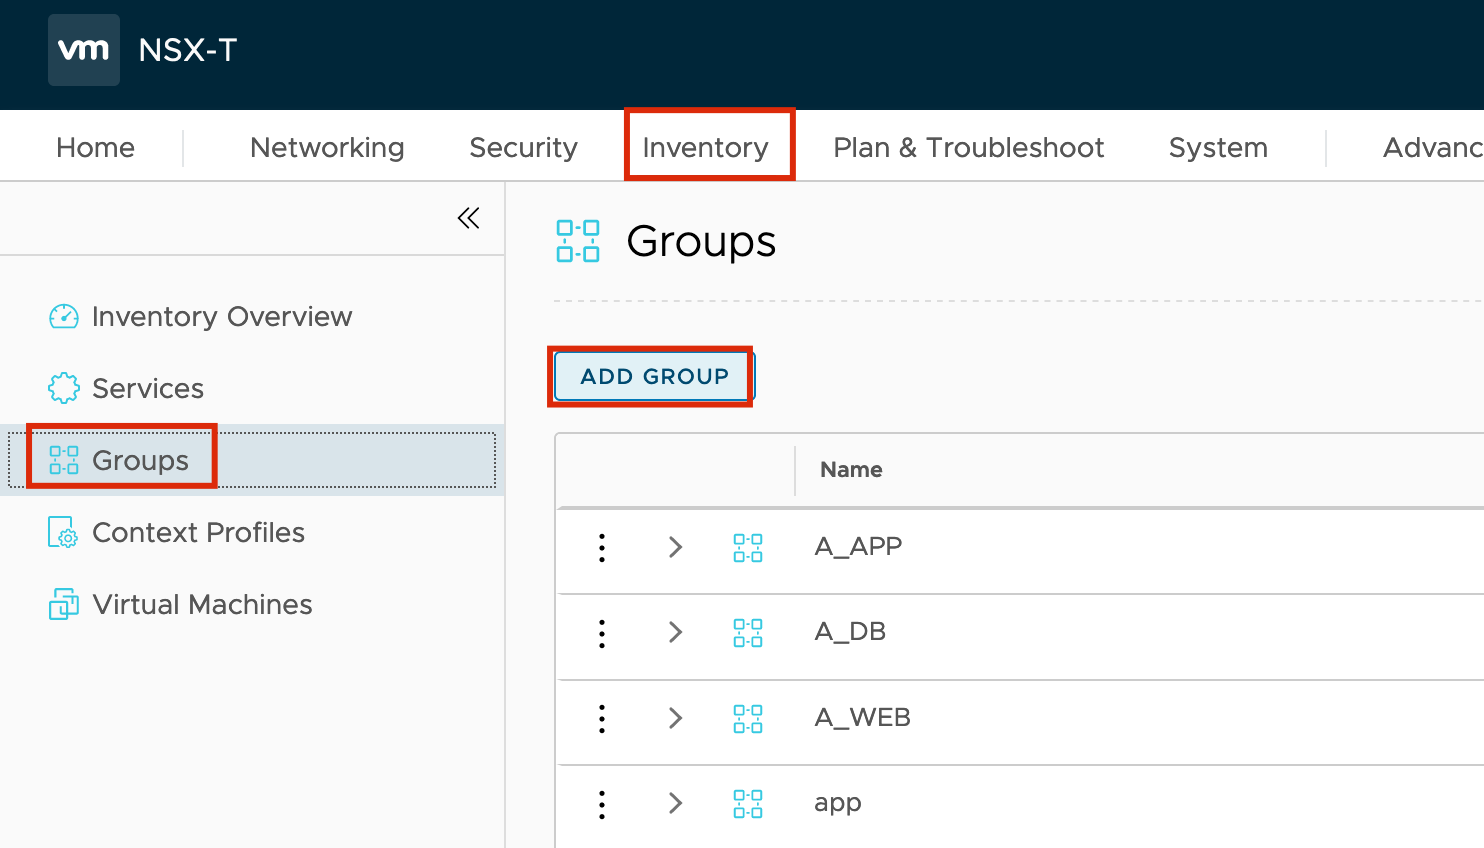Open actions menu for A_WEB row

pos(602,718)
